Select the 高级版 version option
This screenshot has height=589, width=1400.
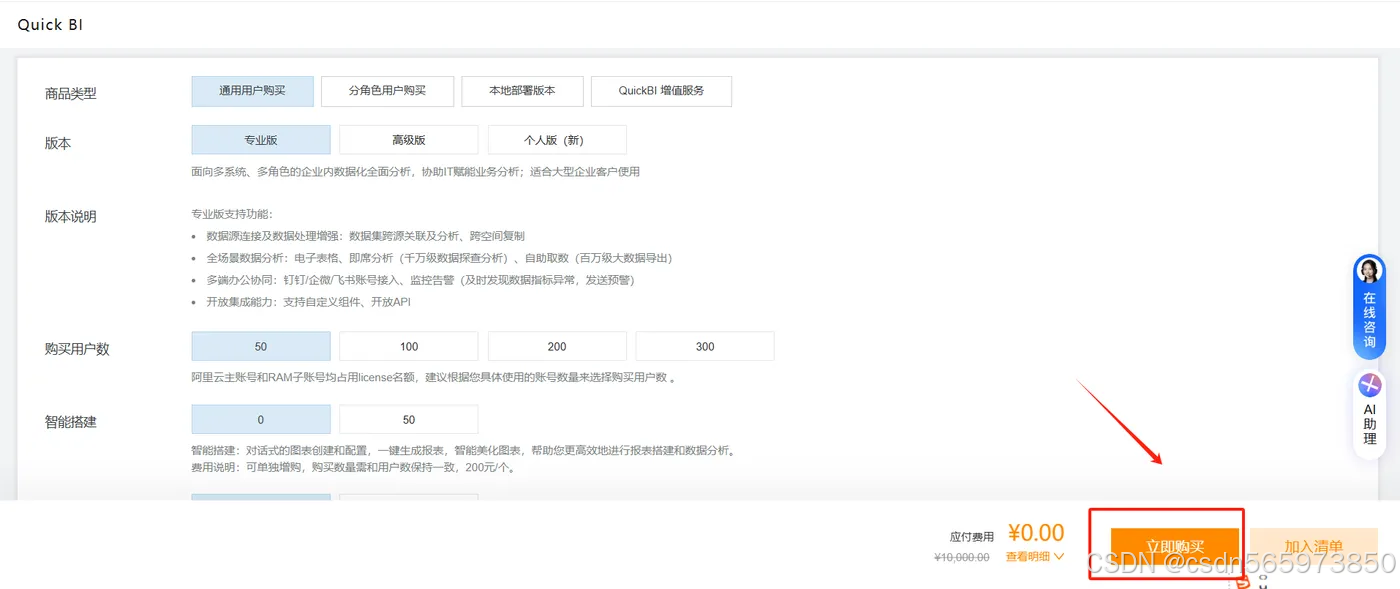click(408, 139)
